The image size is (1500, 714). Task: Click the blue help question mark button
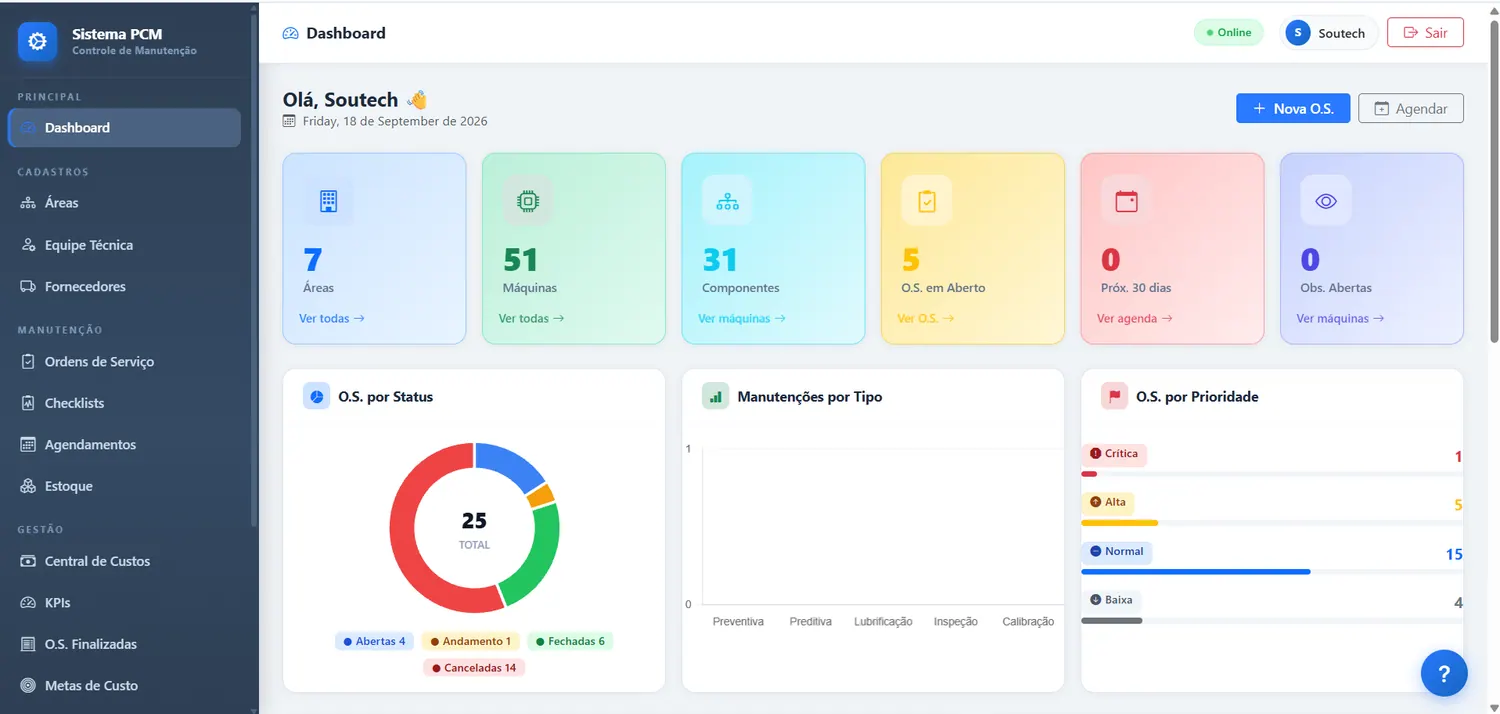1444,673
